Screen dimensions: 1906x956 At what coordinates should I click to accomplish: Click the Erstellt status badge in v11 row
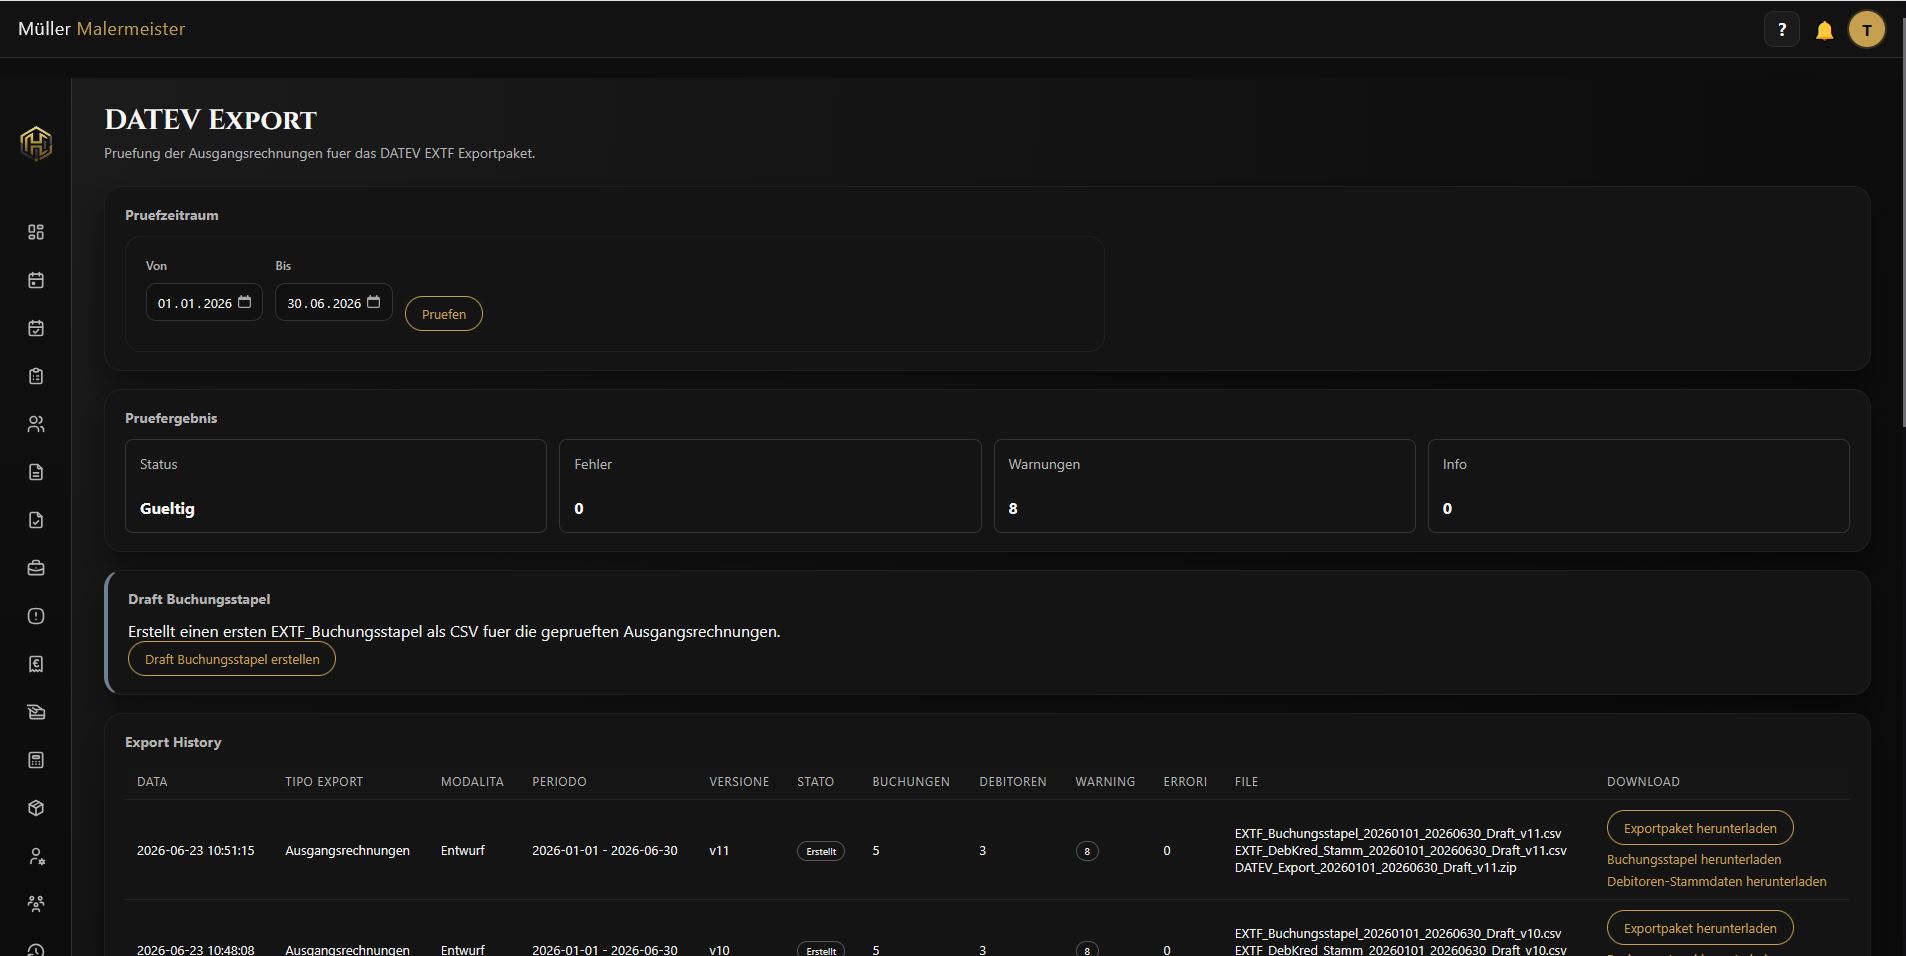(x=821, y=851)
